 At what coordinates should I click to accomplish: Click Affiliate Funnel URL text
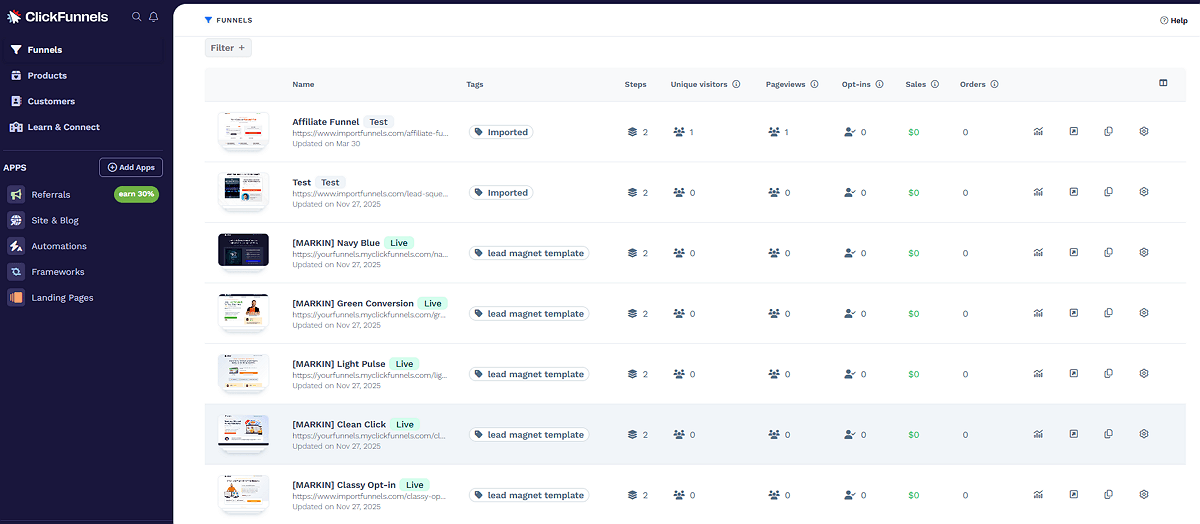tap(370, 133)
